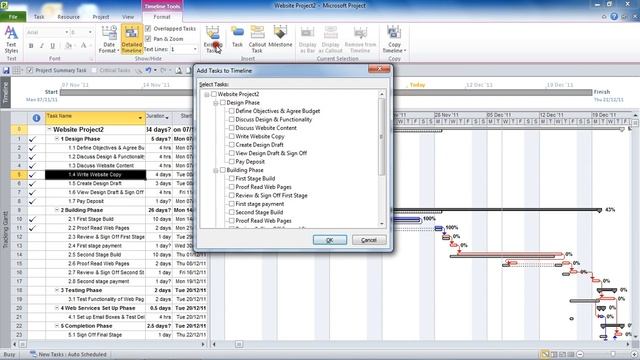
Task: Toggle the Overlapped Tasks checkbox
Action: (148, 29)
